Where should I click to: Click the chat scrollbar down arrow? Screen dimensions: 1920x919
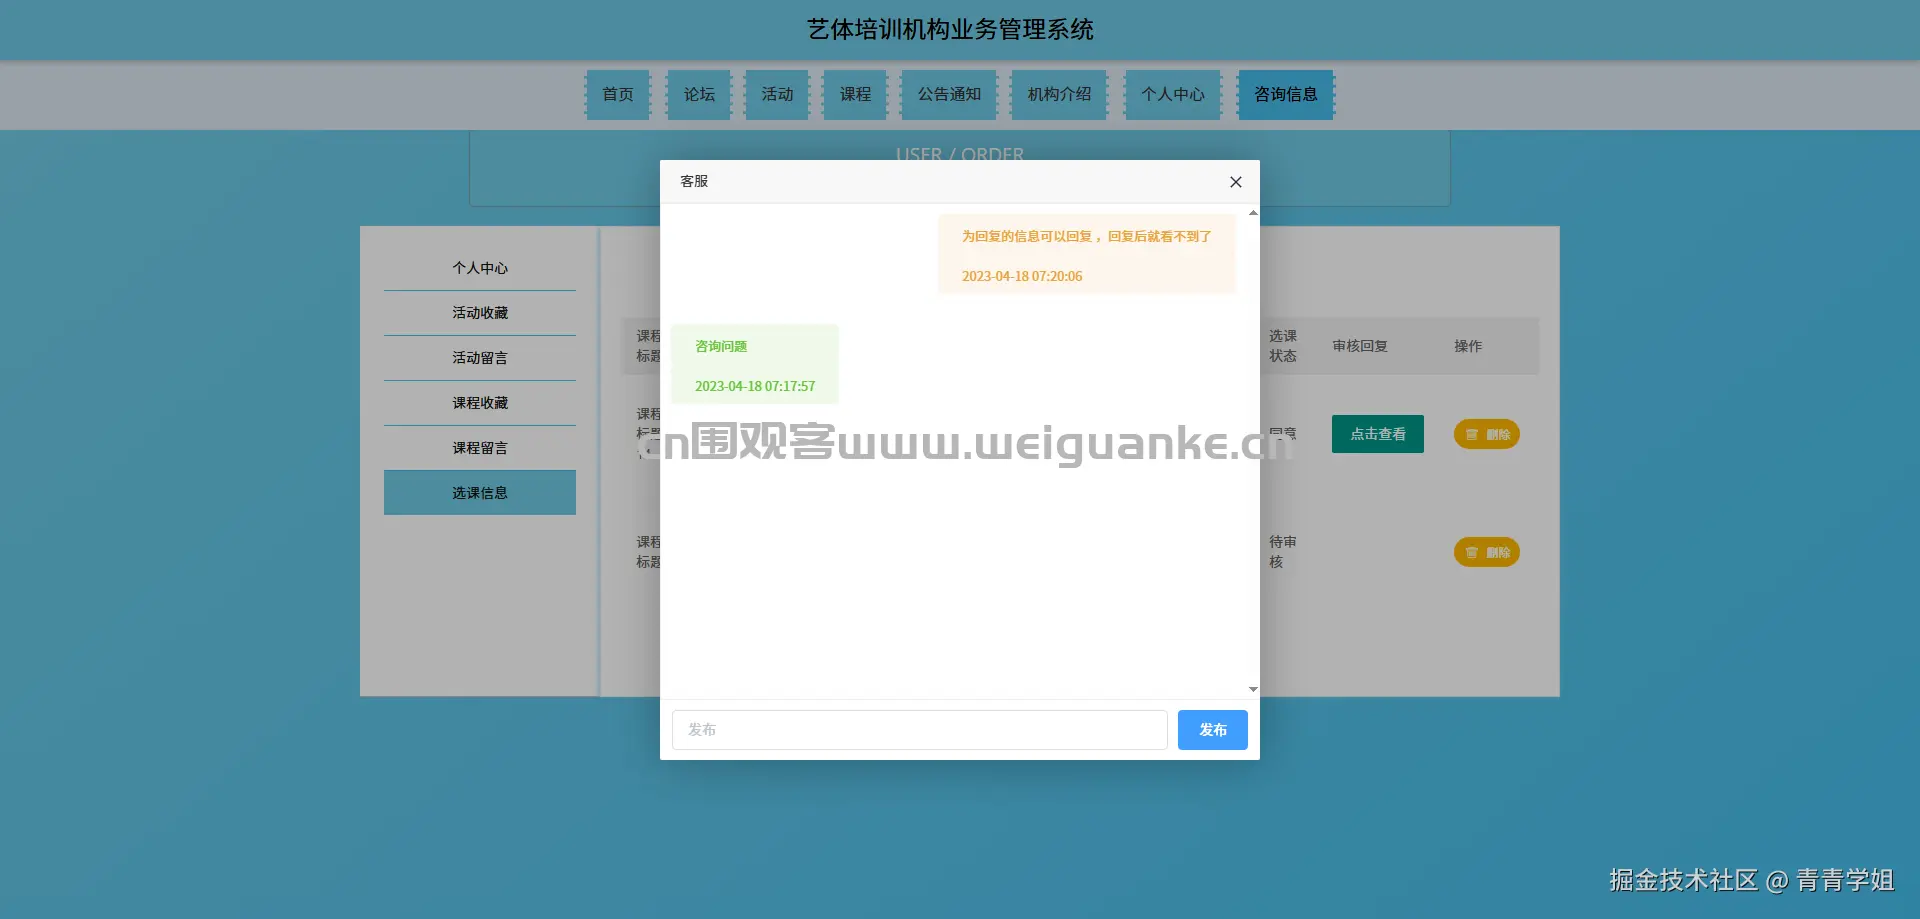[x=1253, y=689]
